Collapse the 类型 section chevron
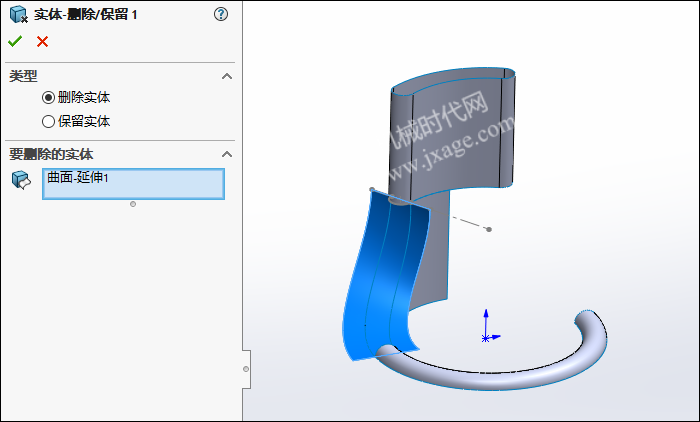 (x=227, y=76)
